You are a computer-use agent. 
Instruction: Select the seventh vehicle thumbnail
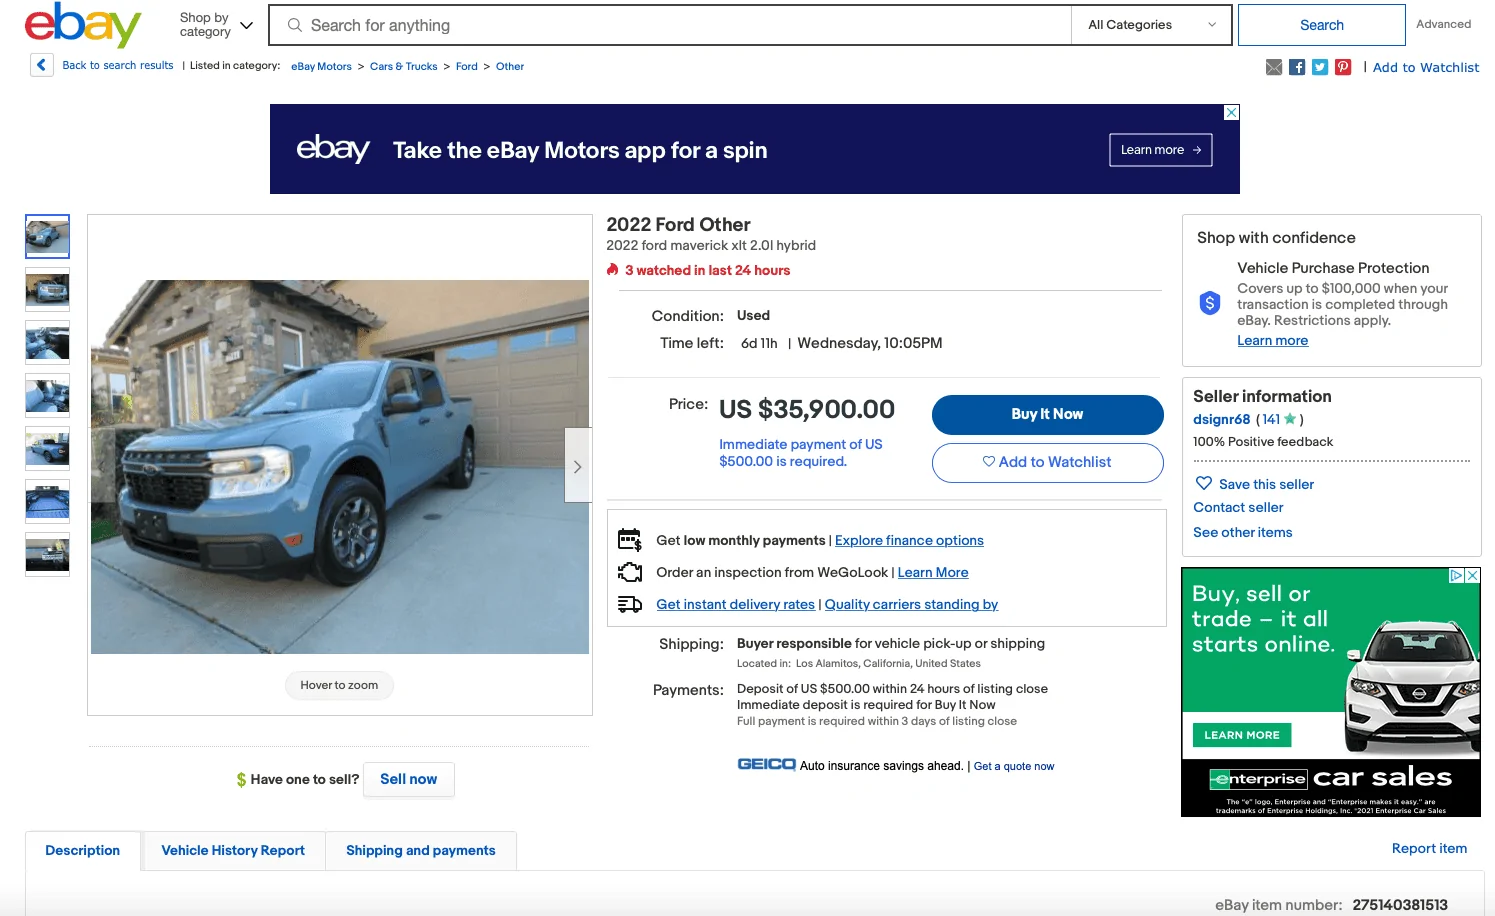point(47,555)
